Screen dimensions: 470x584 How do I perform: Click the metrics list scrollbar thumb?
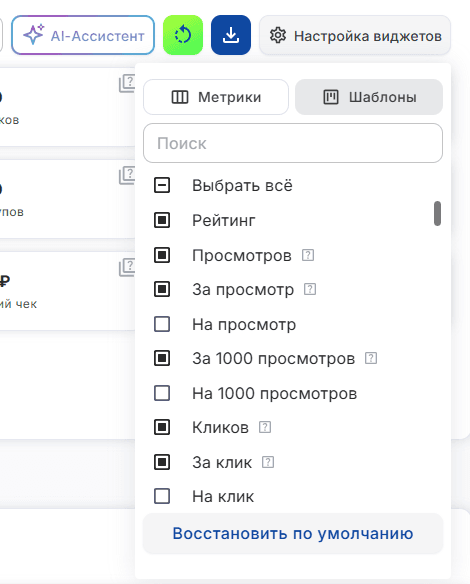[x=437, y=213]
